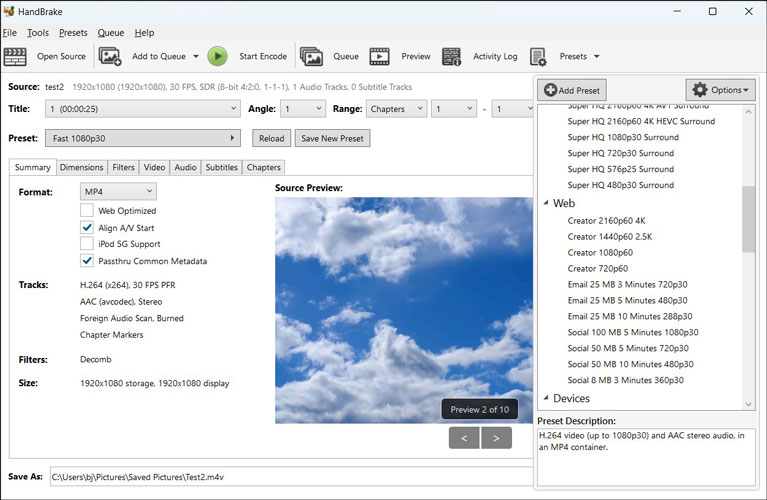Click the Presets toolbar dropdown arrow
The image size is (767, 500).
pos(597,56)
